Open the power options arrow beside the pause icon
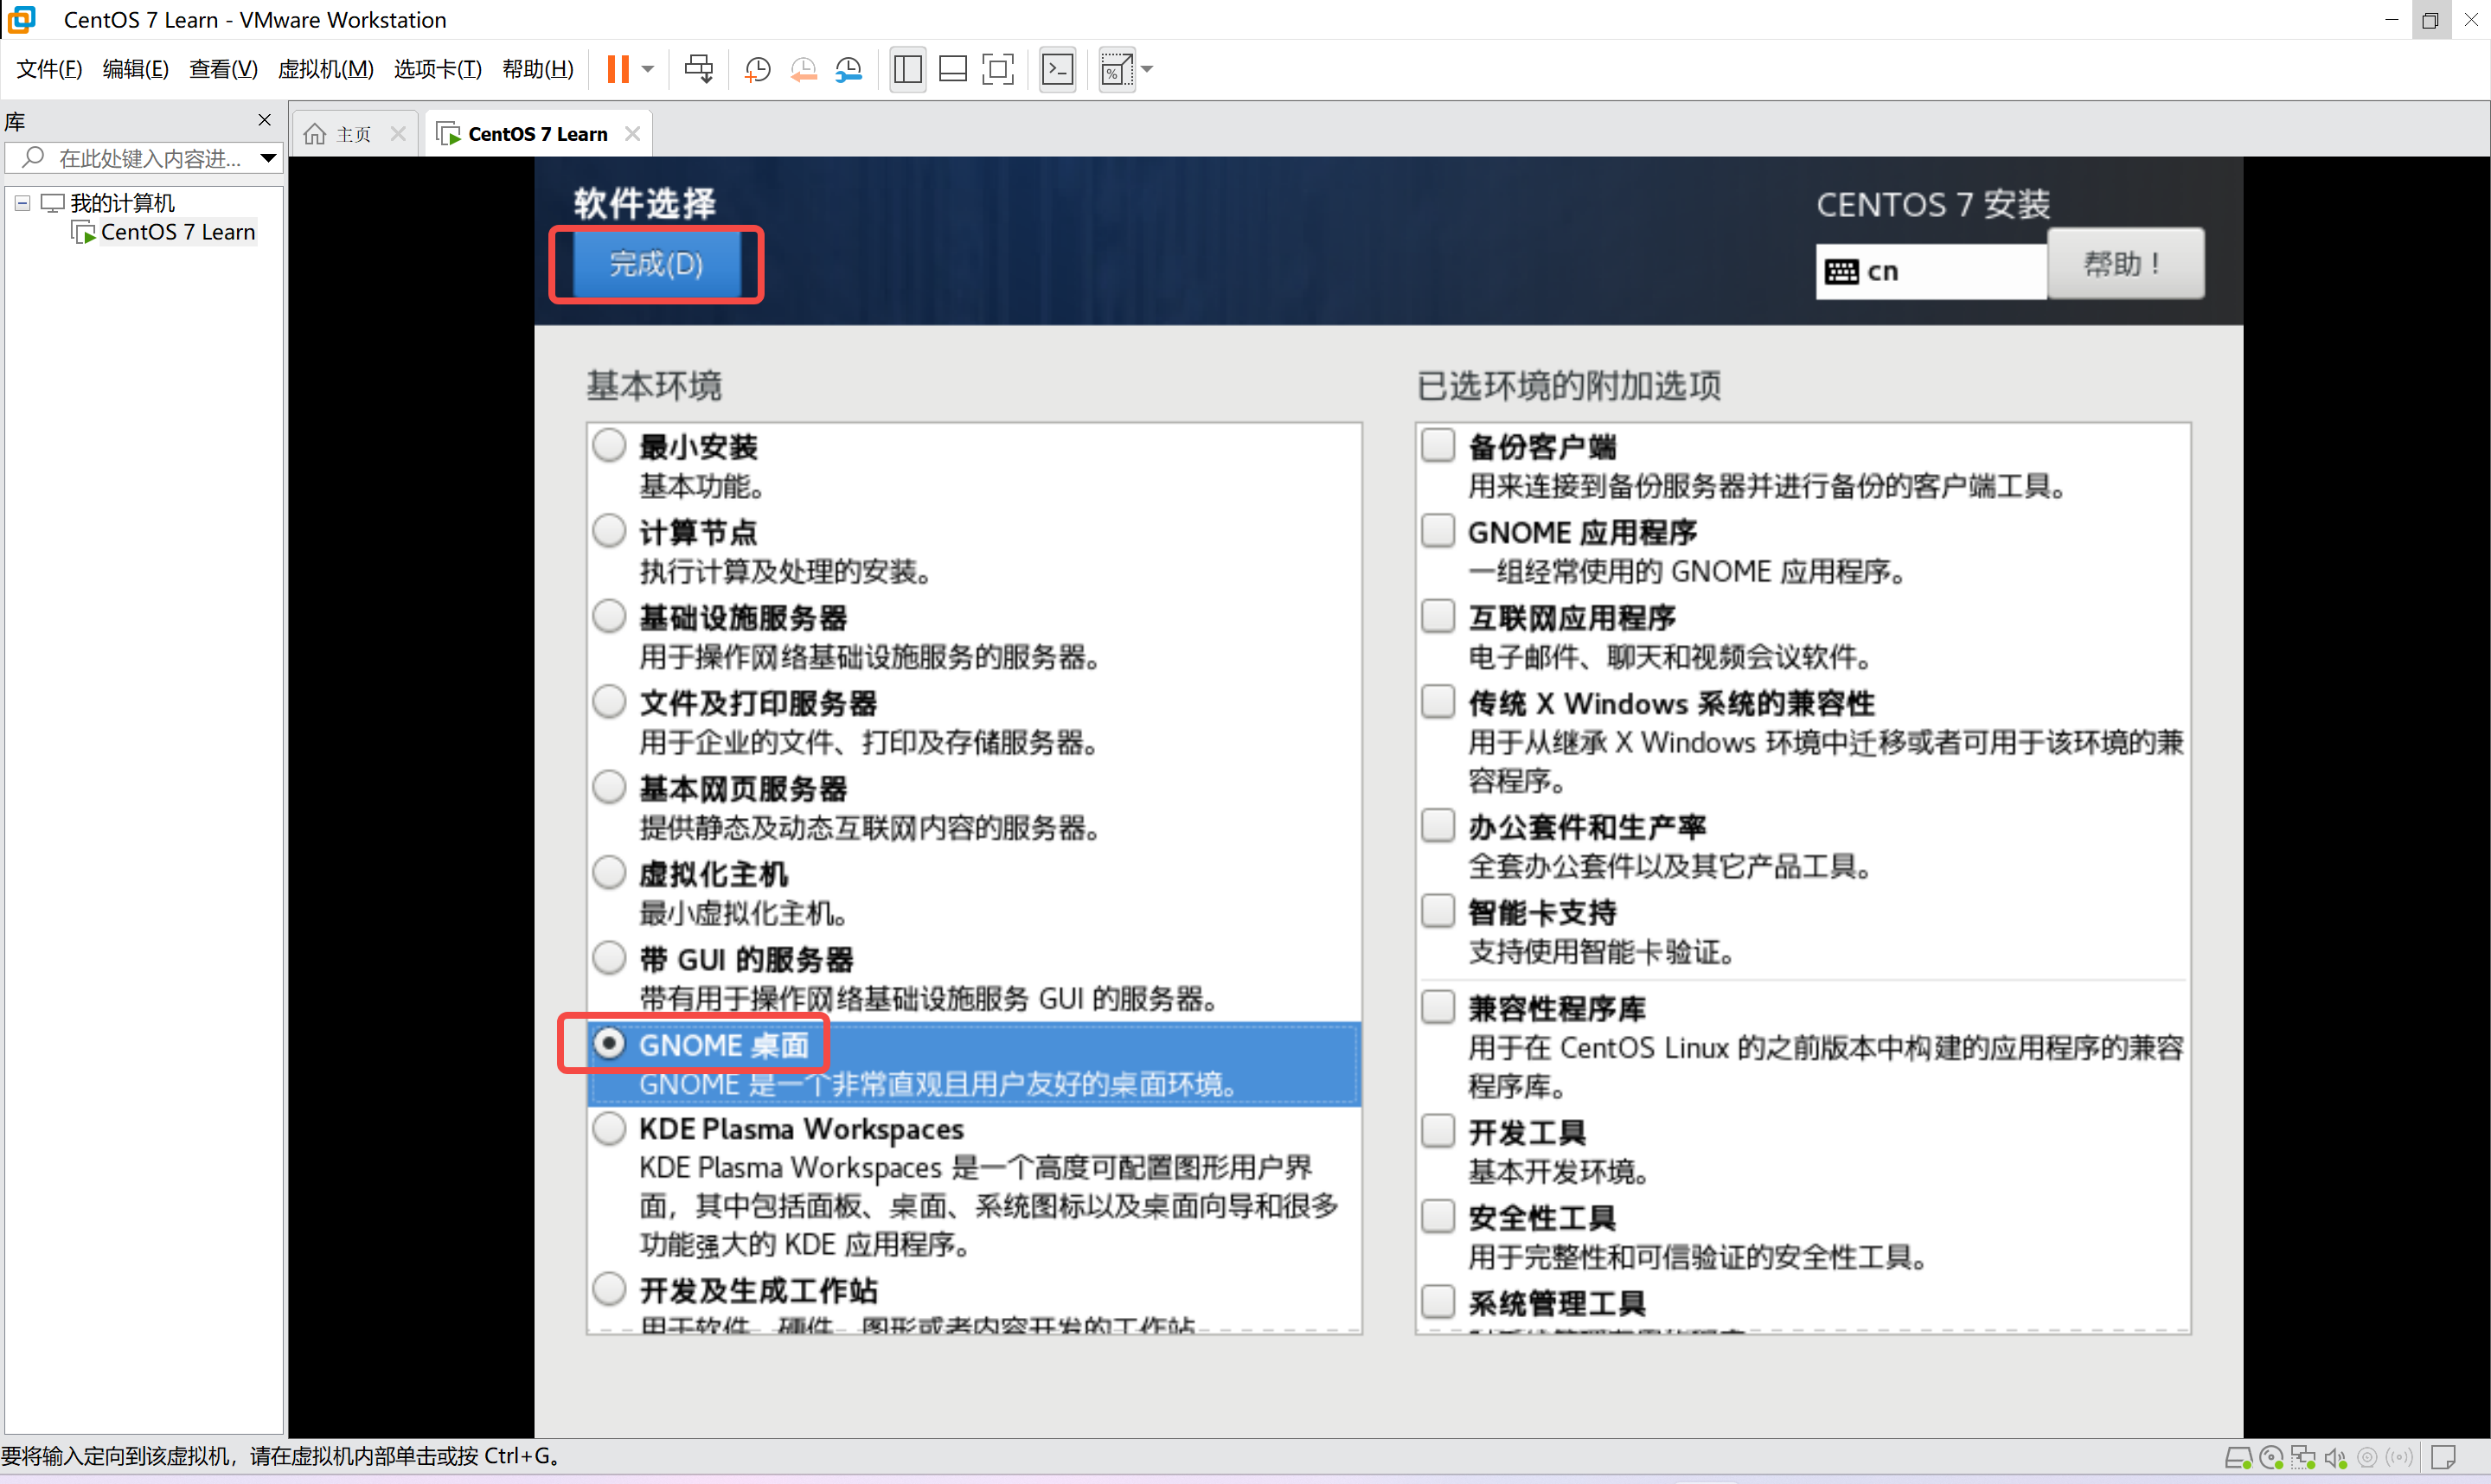Screen dimensions: 2491x1484 [x=648, y=69]
